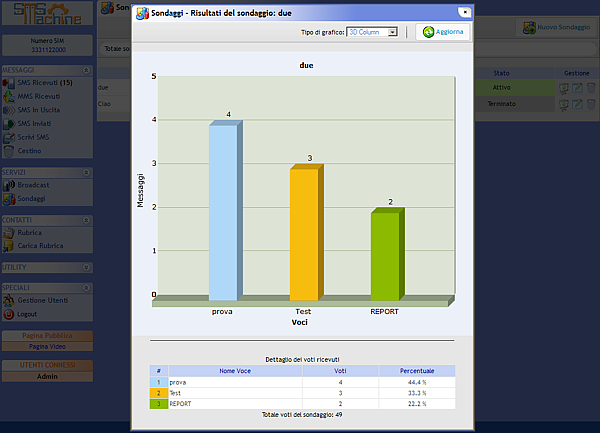Edit icon for the Attivo survey

click(577, 88)
